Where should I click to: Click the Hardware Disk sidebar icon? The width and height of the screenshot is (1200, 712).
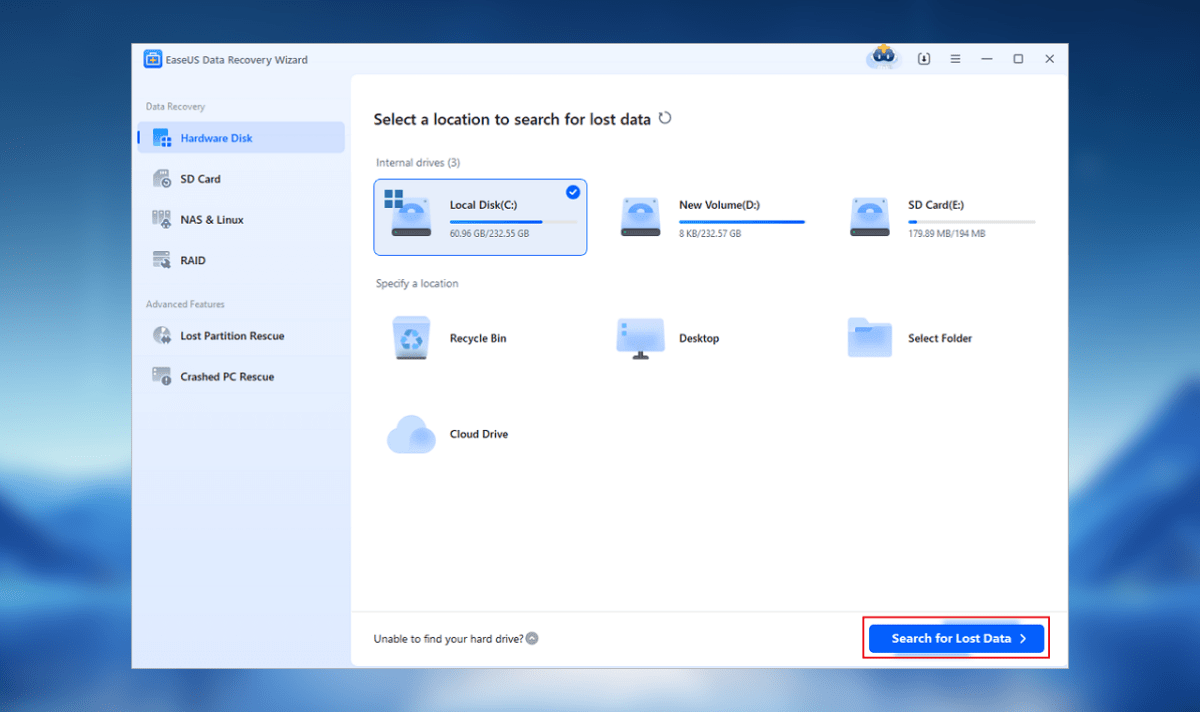(x=162, y=138)
